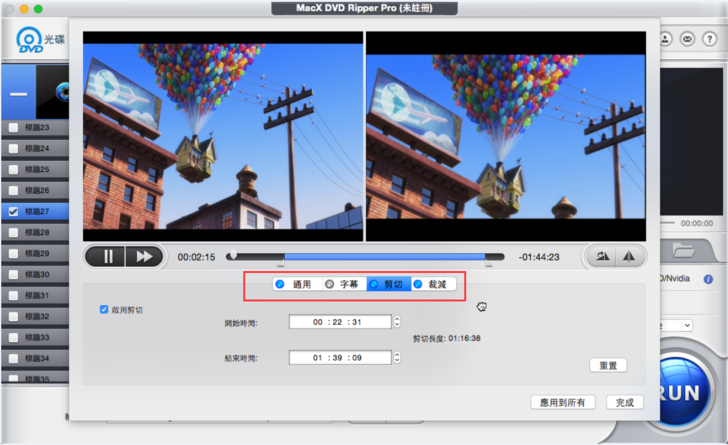This screenshot has width=728, height=445.
Task: Check the 標題26 checkbox
Action: [x=13, y=190]
